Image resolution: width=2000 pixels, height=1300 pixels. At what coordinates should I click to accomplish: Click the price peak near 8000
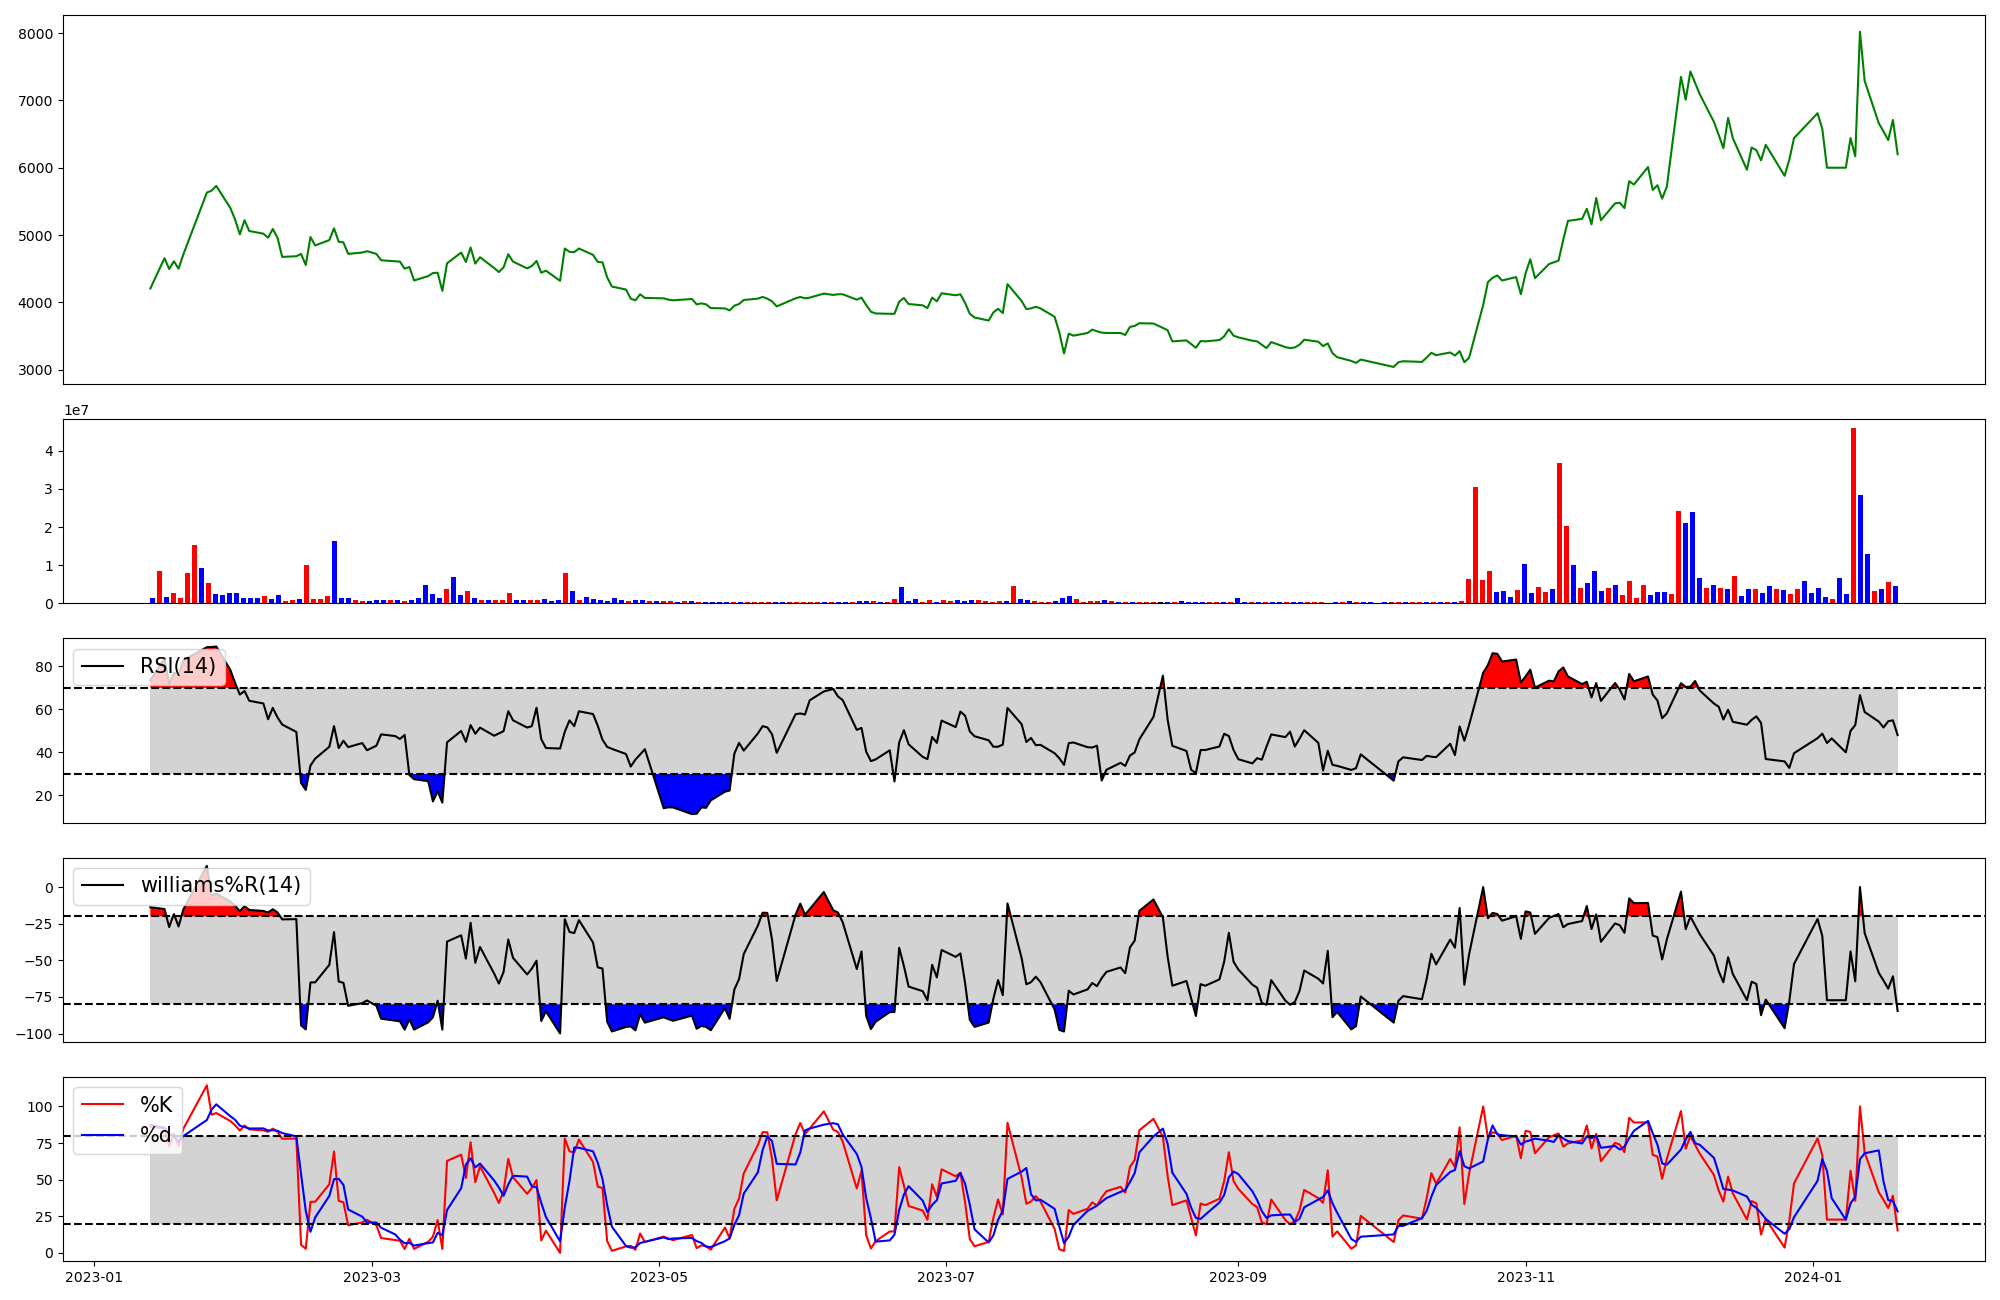coord(1859,33)
